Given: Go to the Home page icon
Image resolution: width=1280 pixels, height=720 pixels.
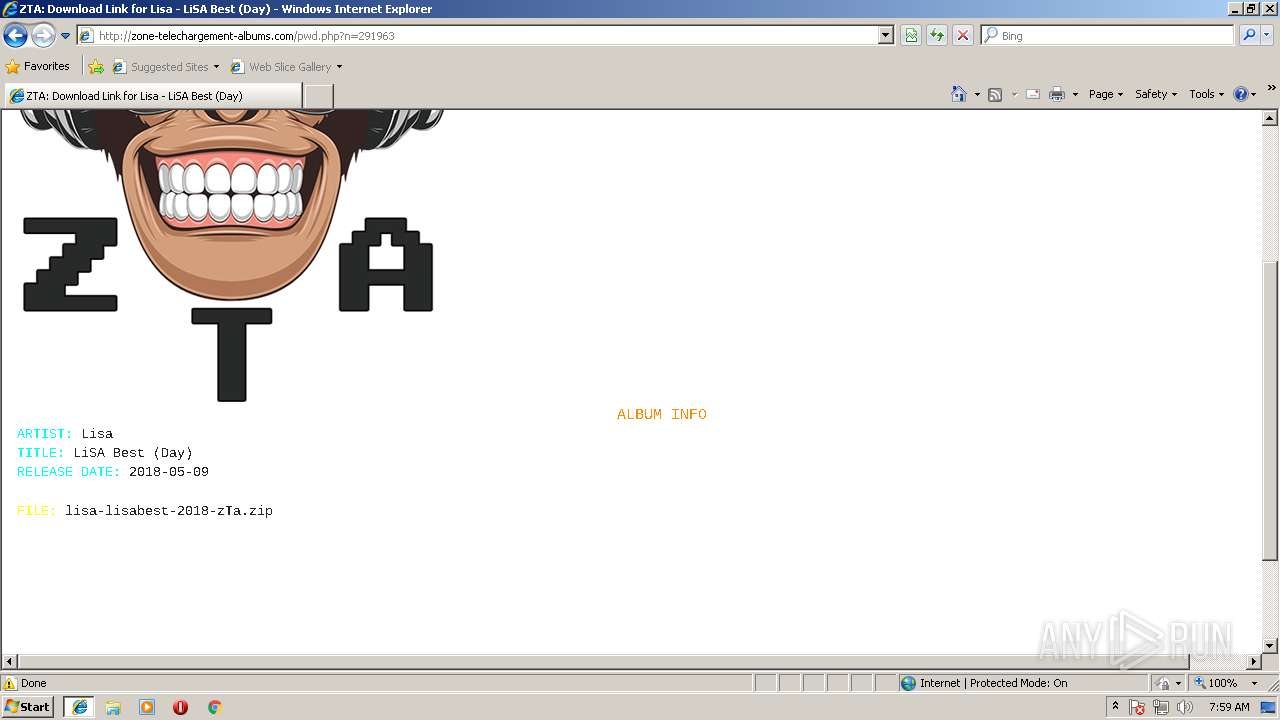Looking at the screenshot, I should (959, 94).
